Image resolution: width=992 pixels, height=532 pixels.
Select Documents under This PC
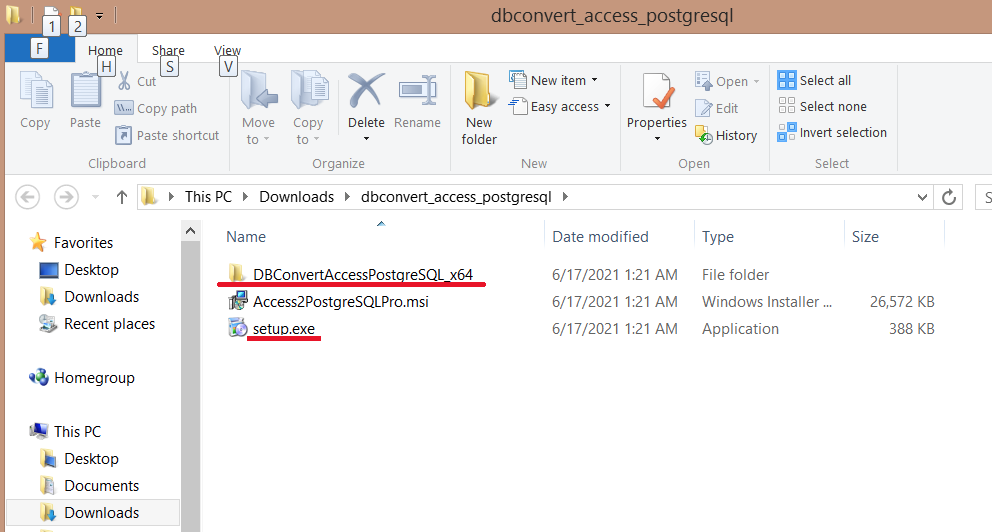pyautogui.click(x=101, y=486)
